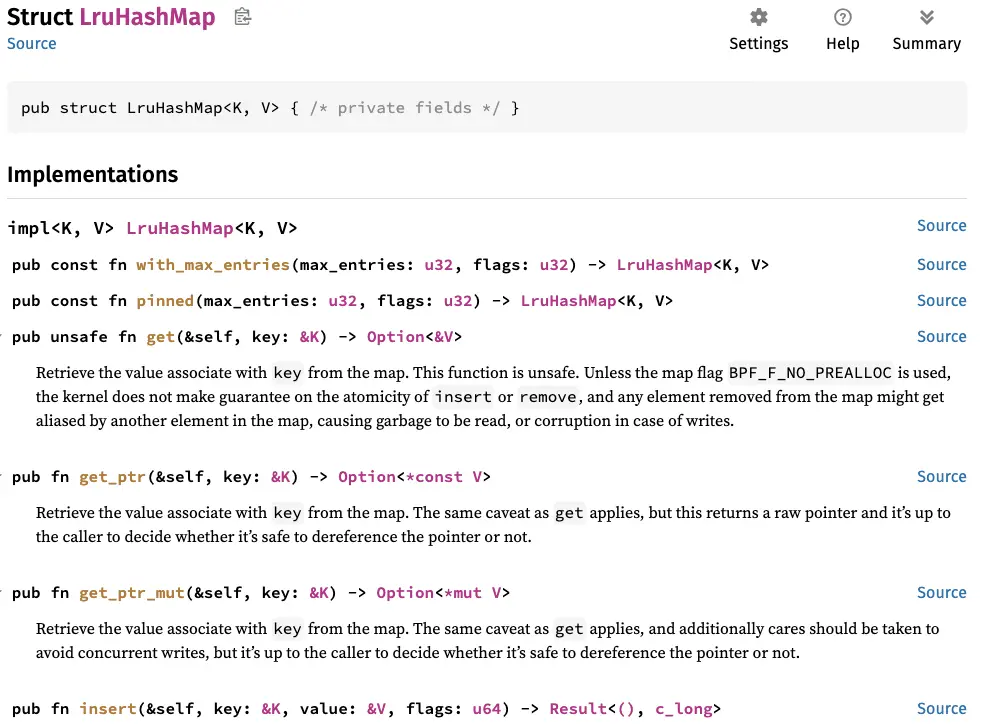View Source for pinned function
The height and width of the screenshot is (724, 981).
point(941,300)
